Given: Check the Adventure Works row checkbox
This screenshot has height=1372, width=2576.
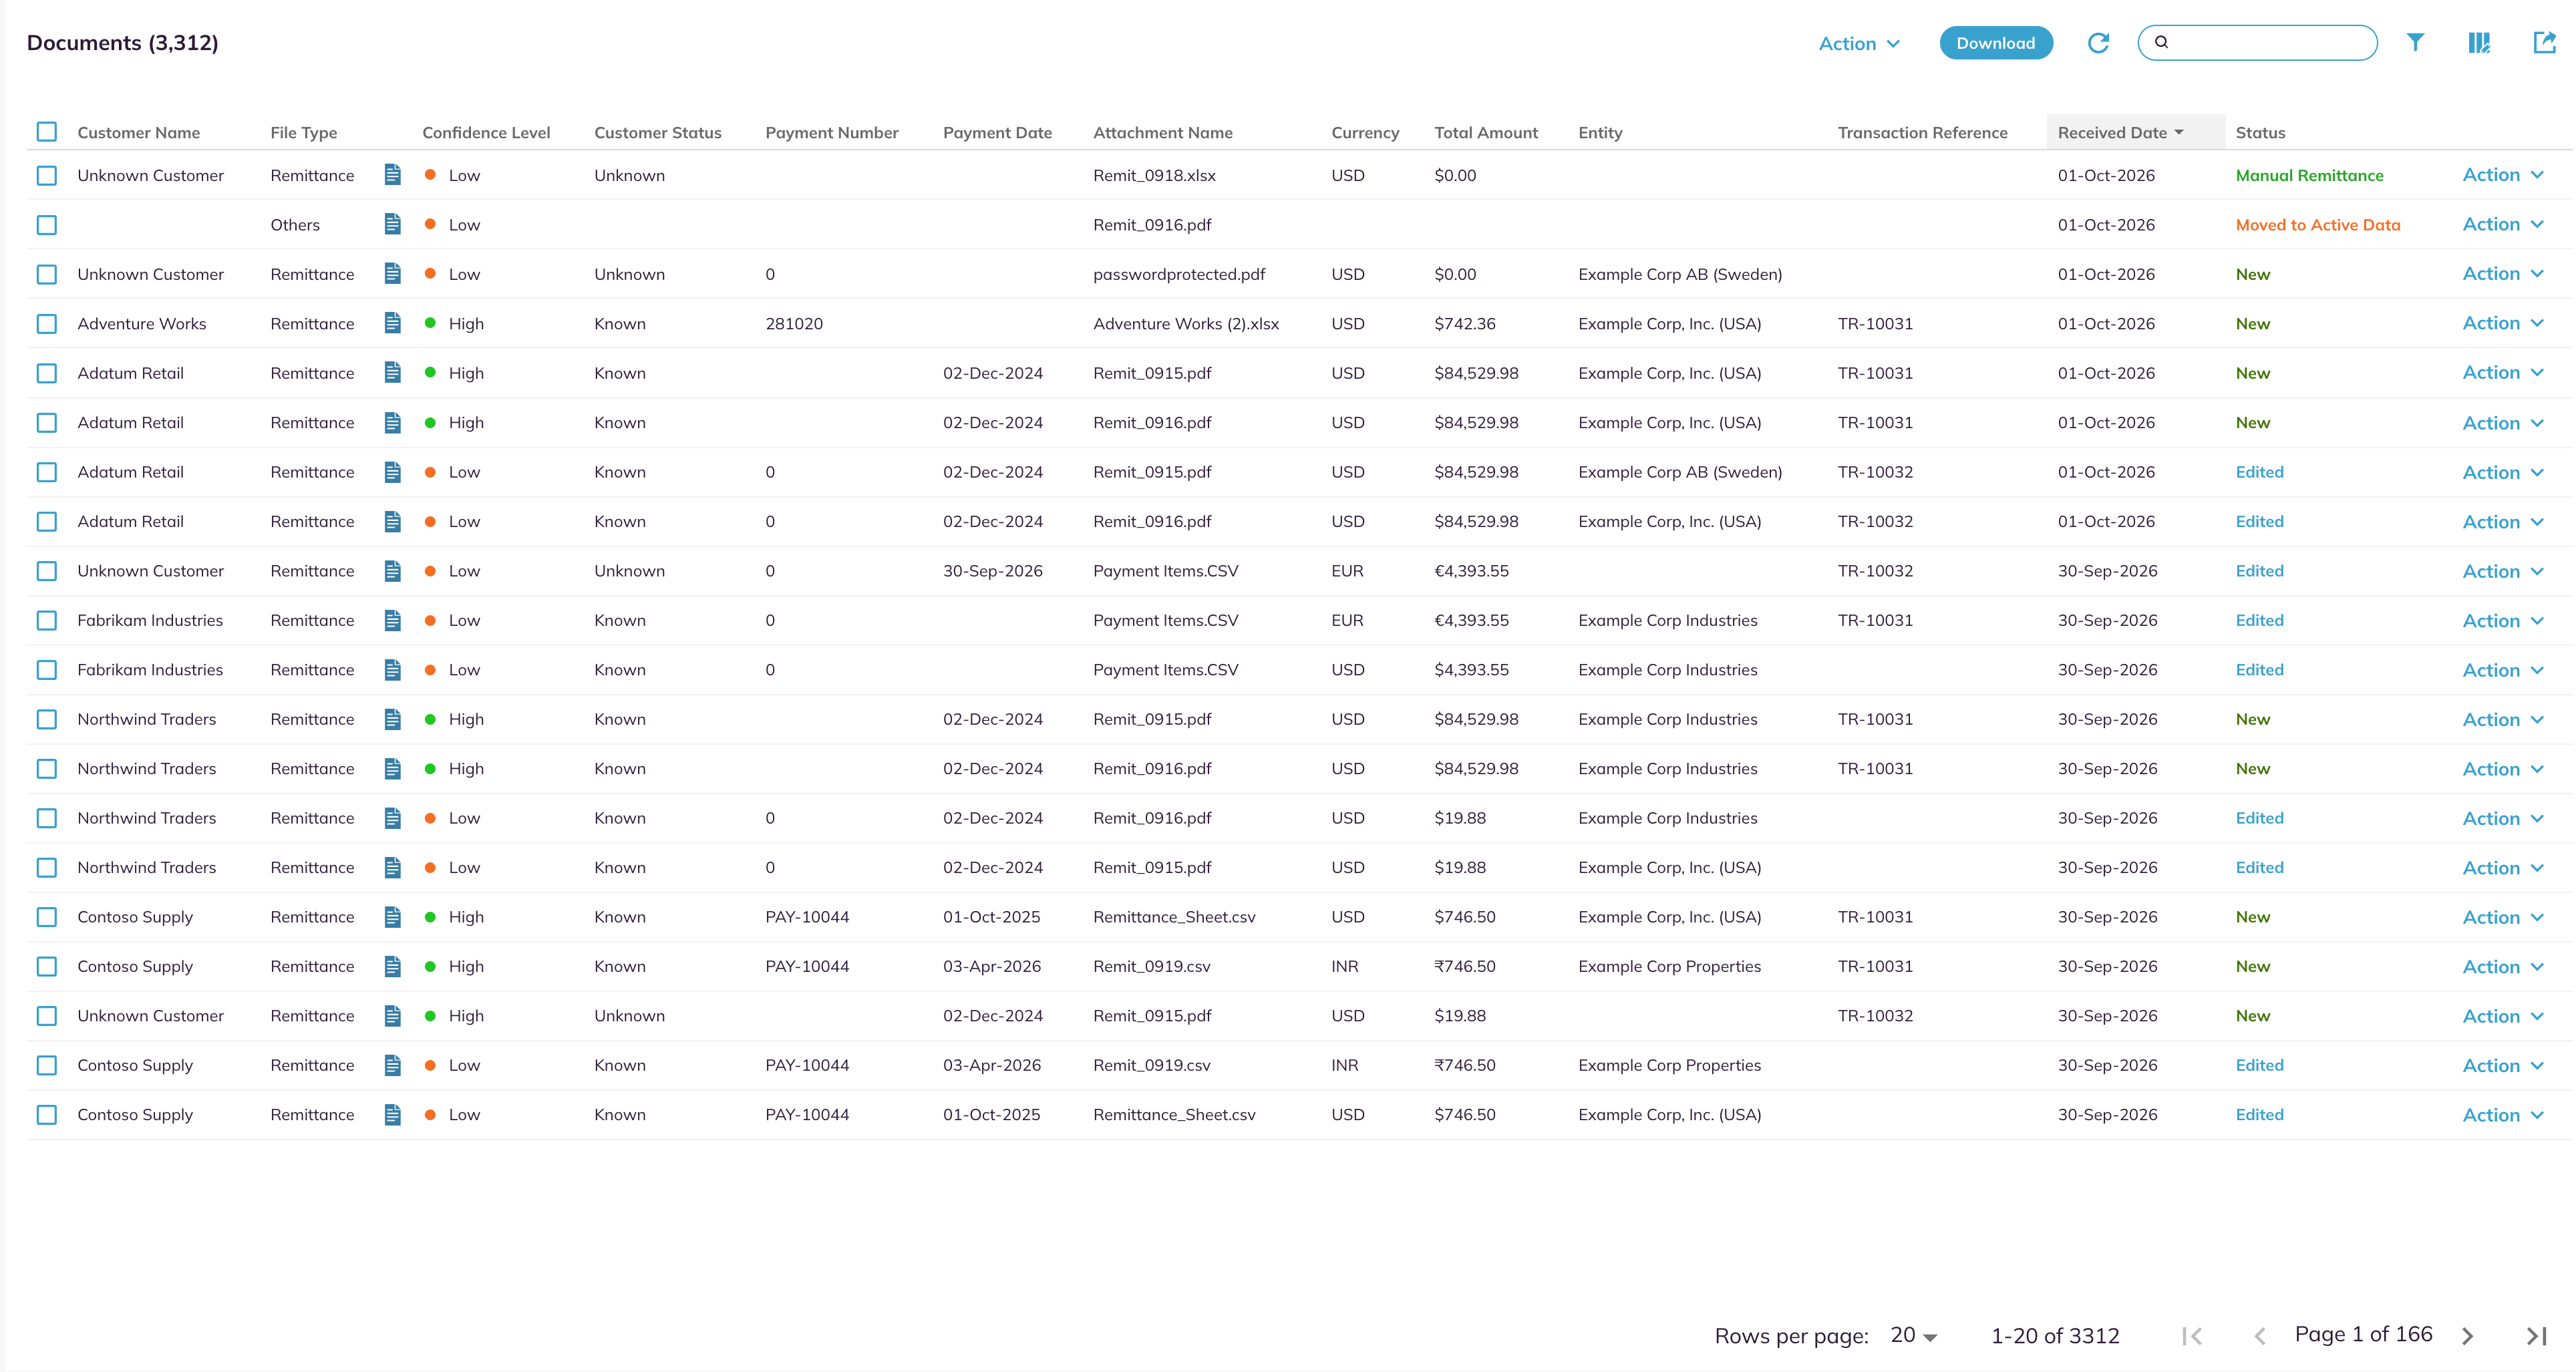Looking at the screenshot, I should click(47, 323).
